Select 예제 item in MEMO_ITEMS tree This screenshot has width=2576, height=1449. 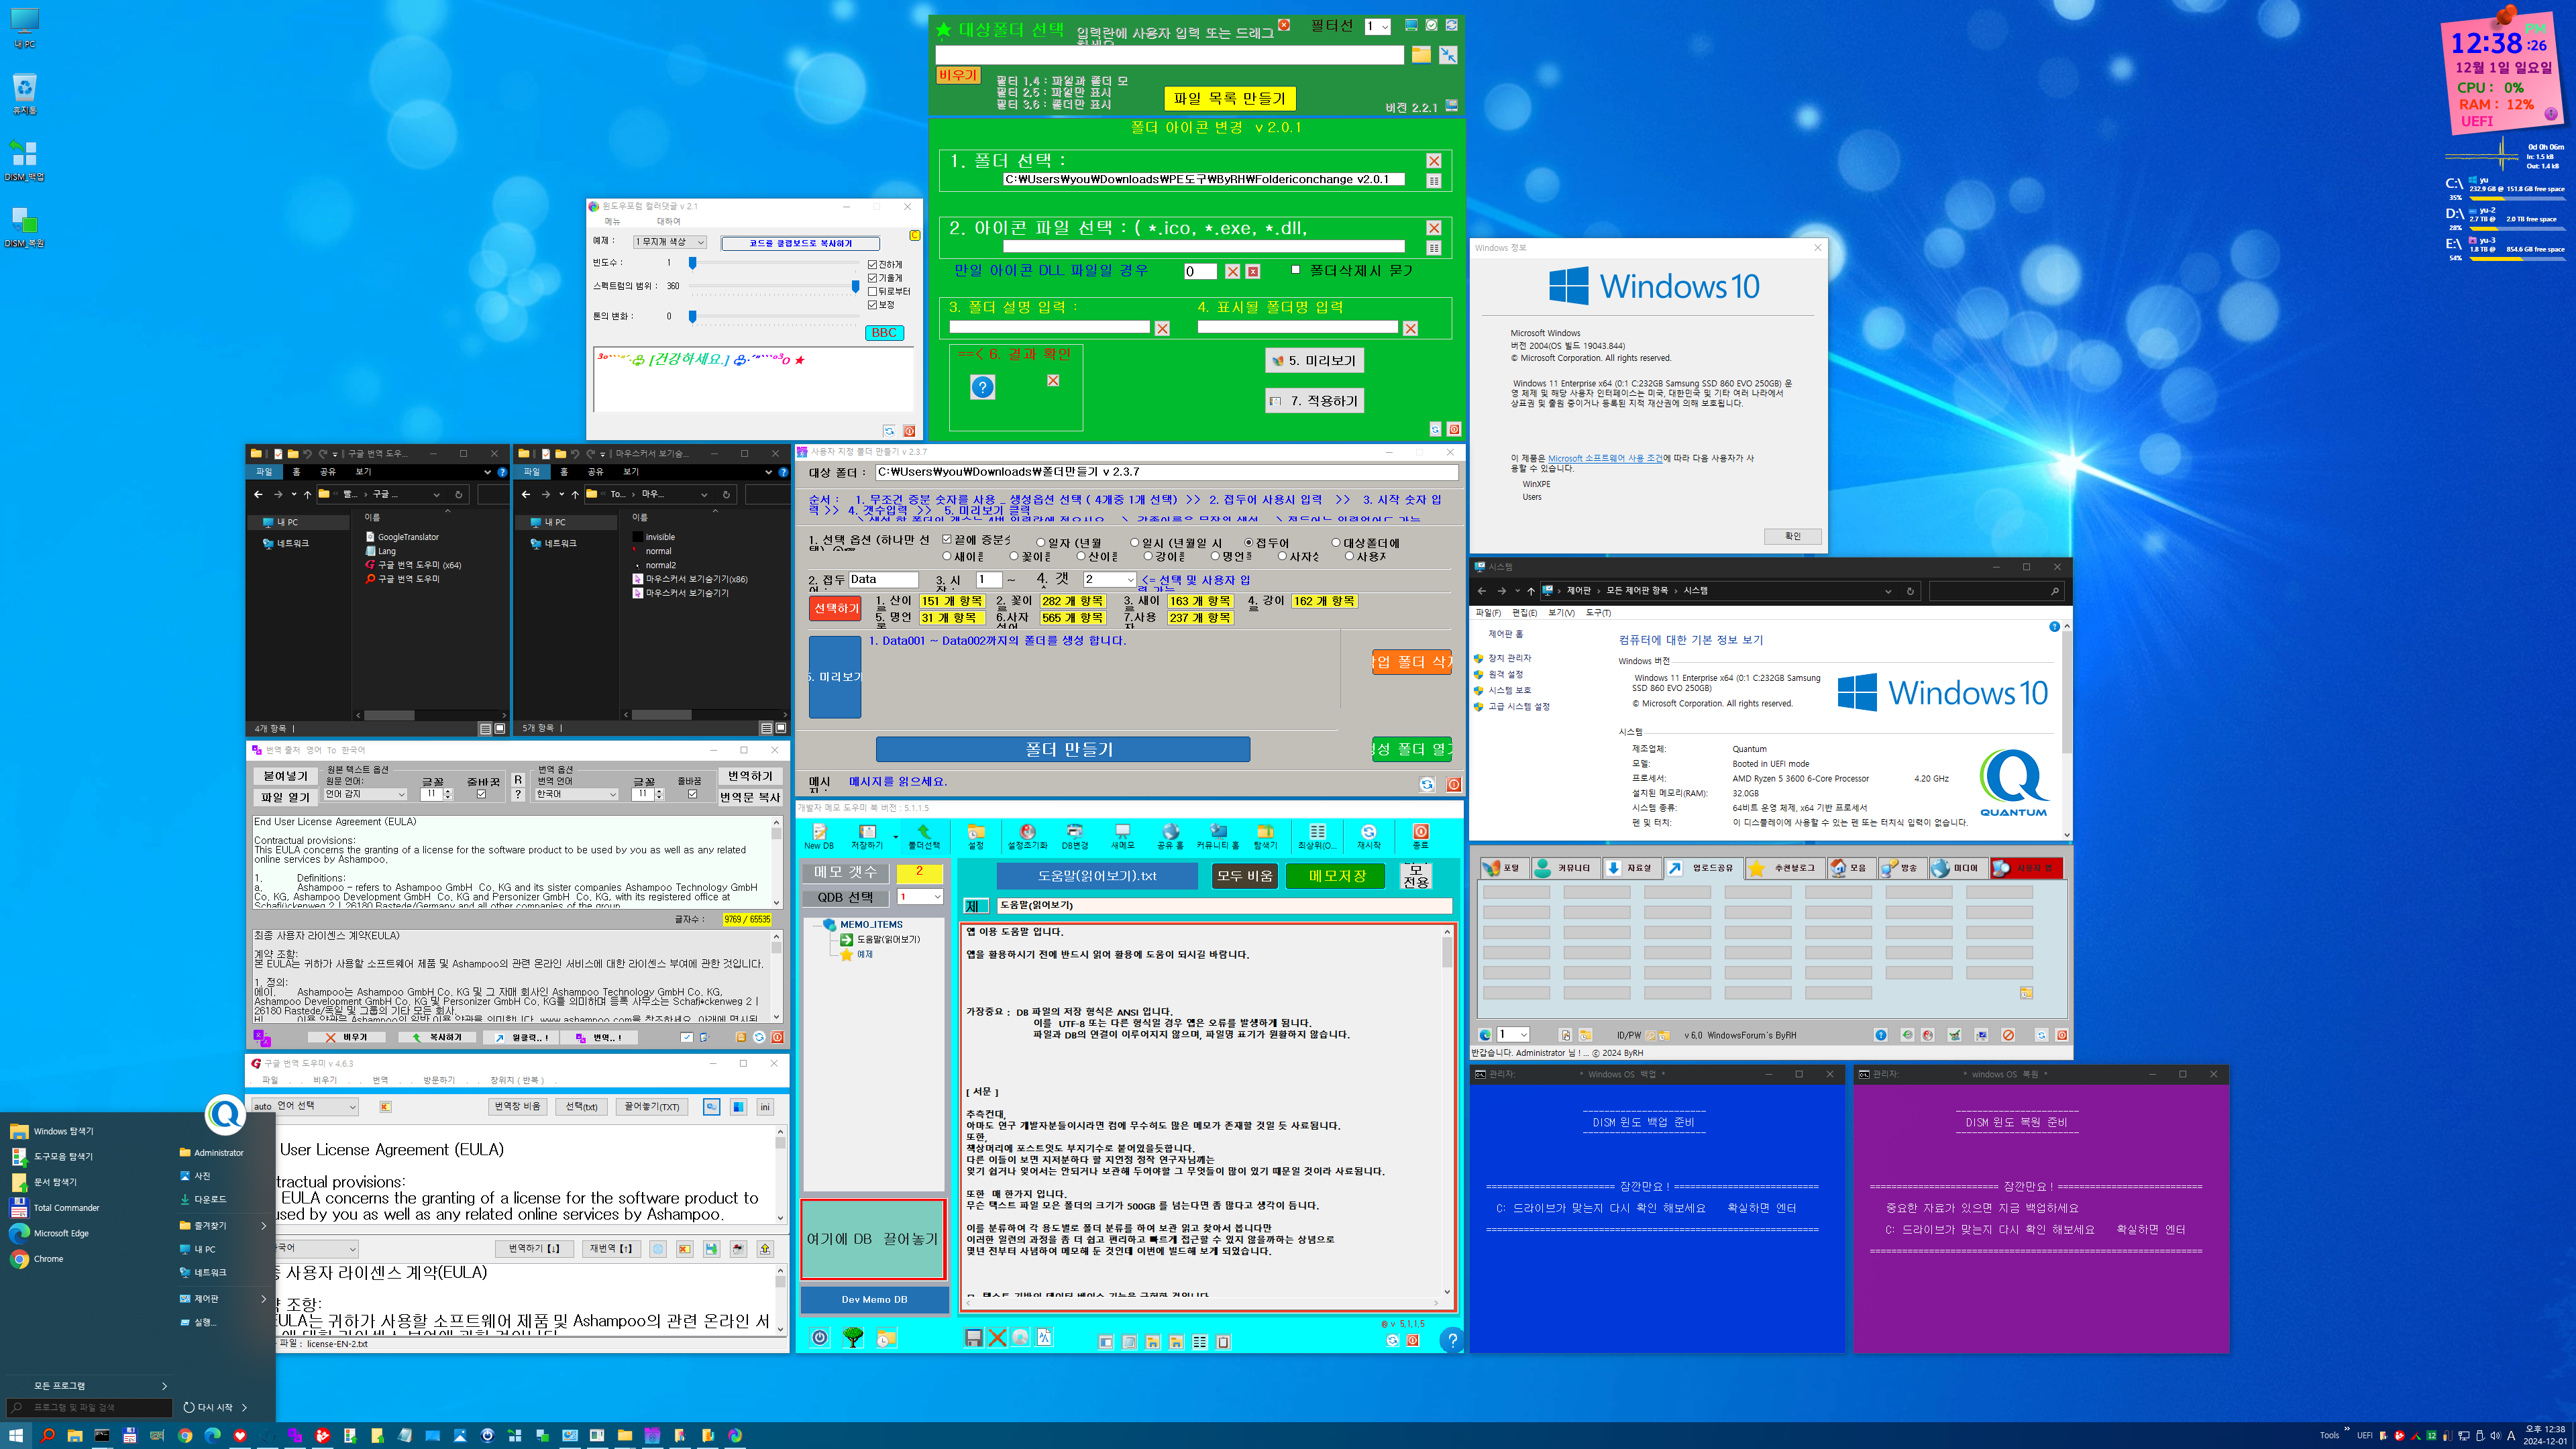pos(865,954)
